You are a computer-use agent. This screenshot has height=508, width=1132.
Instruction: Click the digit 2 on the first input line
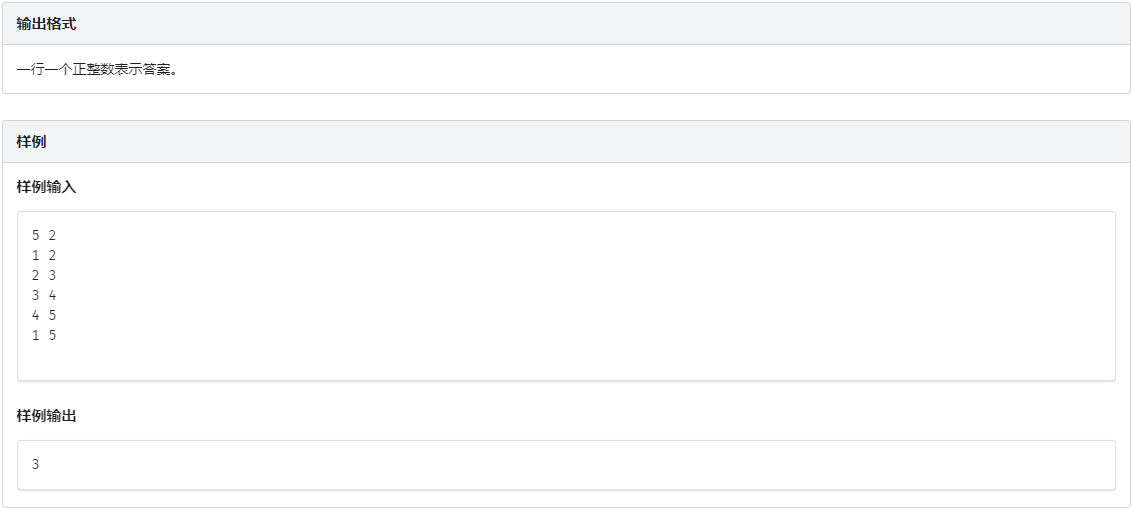tap(53, 235)
